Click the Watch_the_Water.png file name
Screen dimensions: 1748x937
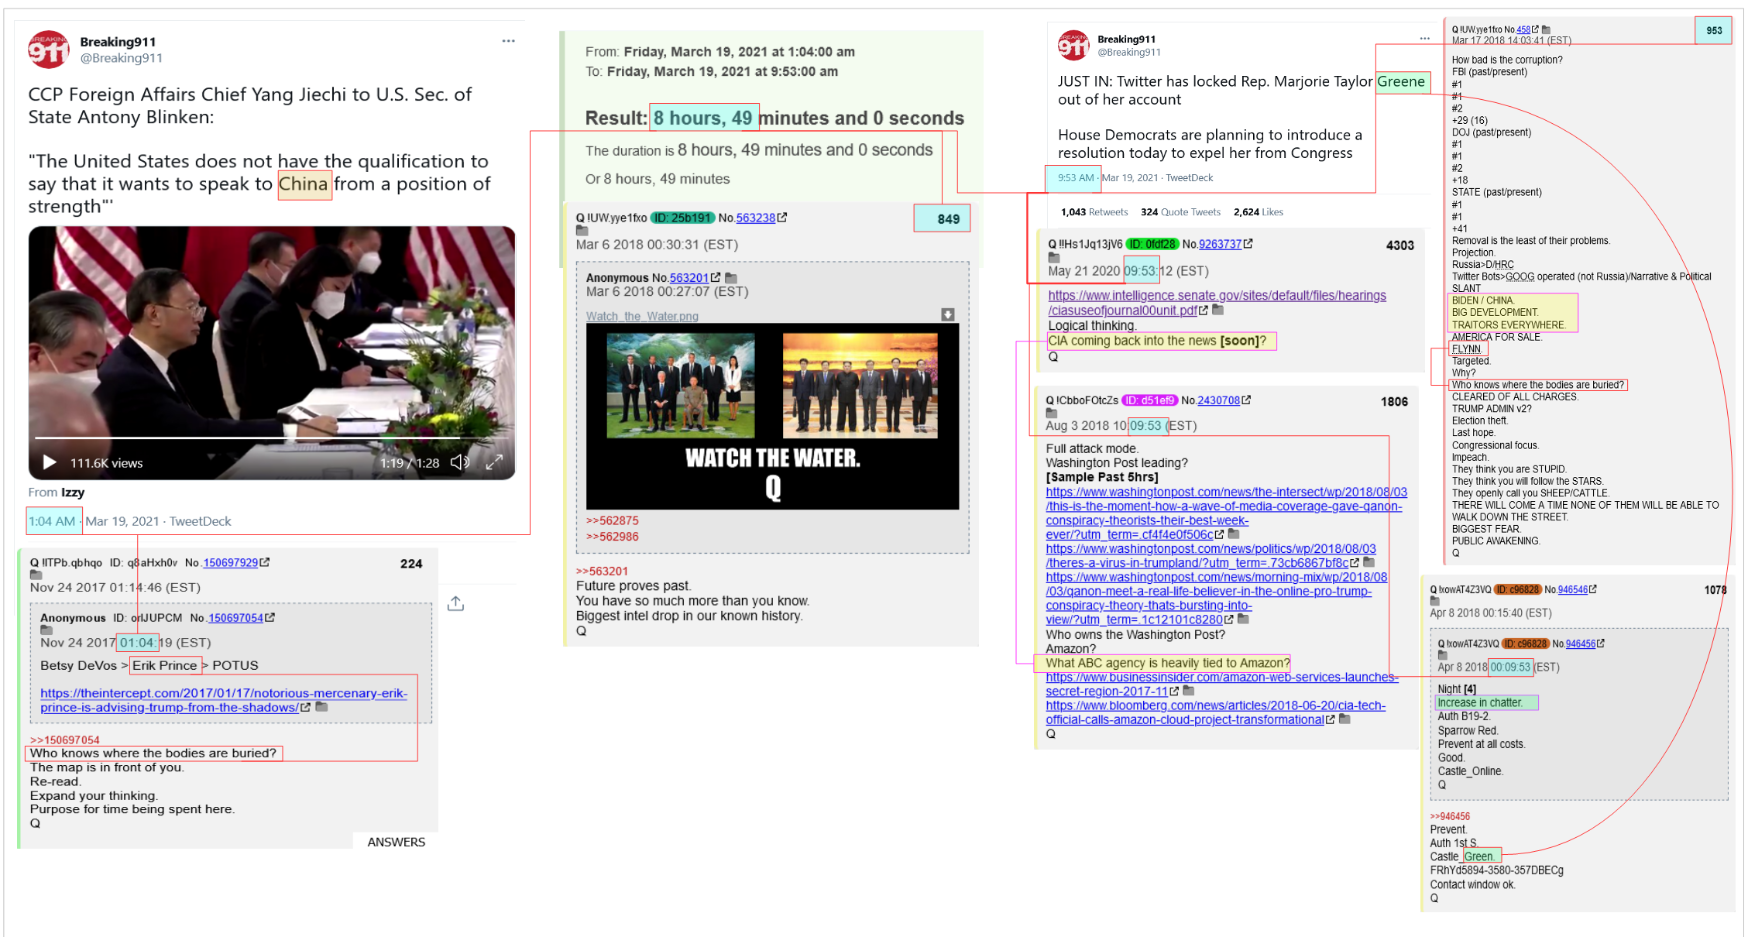click(x=642, y=316)
